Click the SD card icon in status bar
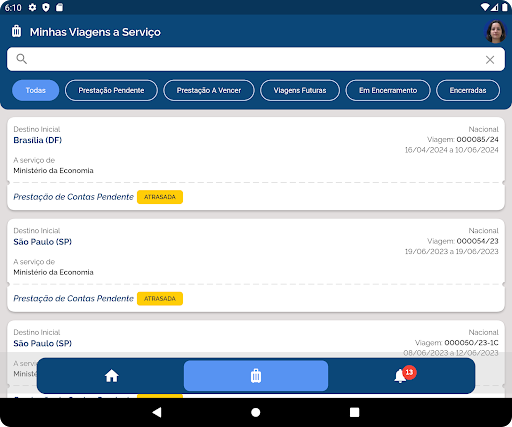Viewport: 512px width, 427px height. (59, 7)
